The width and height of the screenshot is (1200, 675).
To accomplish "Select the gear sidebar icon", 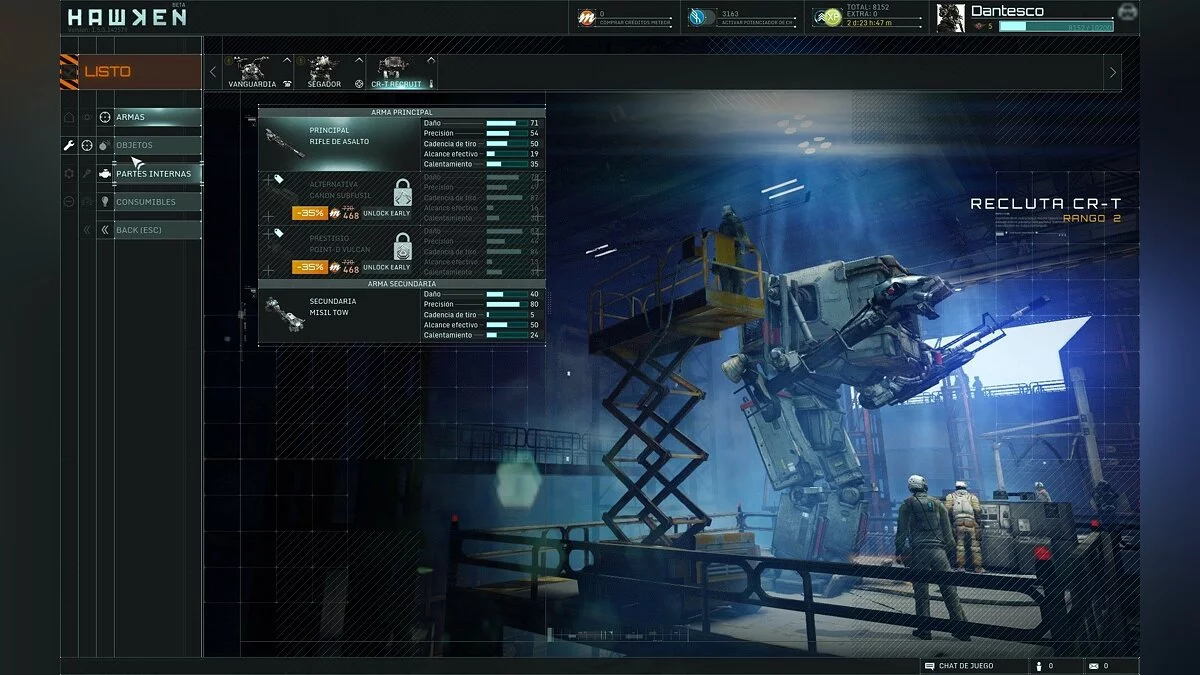I will 69,173.
